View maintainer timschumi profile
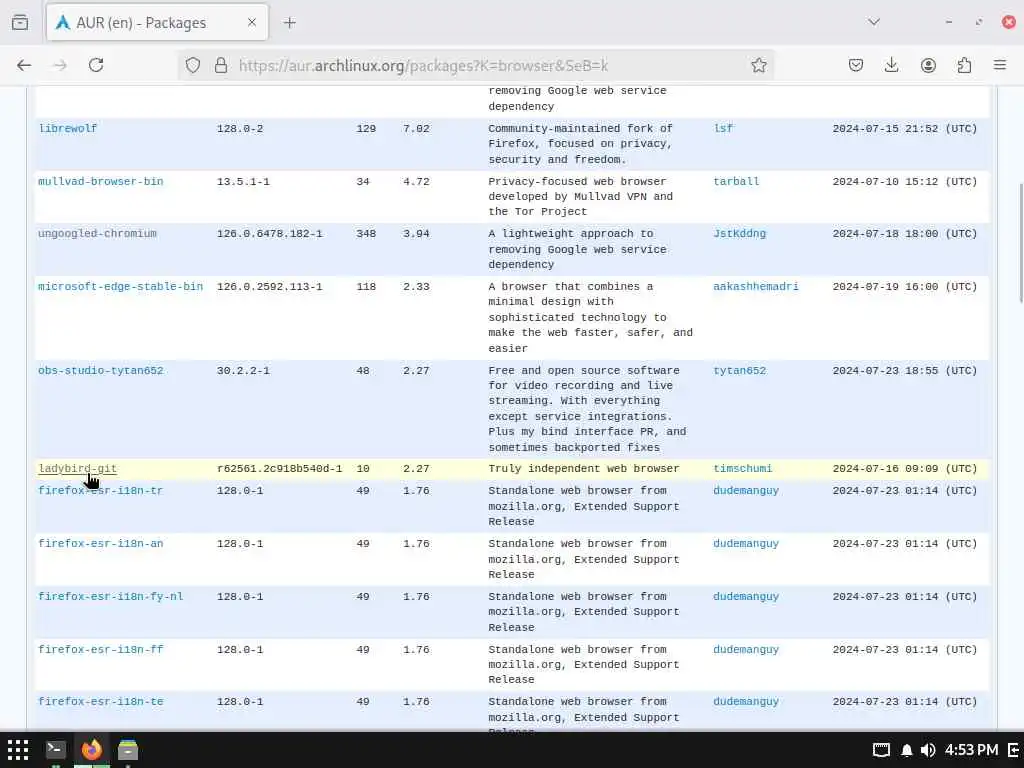 743,469
